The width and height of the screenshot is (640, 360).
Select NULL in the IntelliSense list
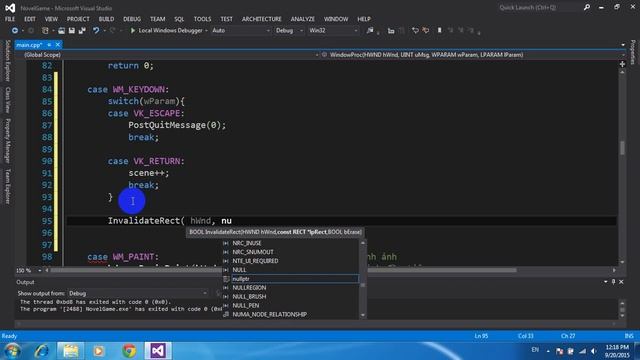click(291, 270)
